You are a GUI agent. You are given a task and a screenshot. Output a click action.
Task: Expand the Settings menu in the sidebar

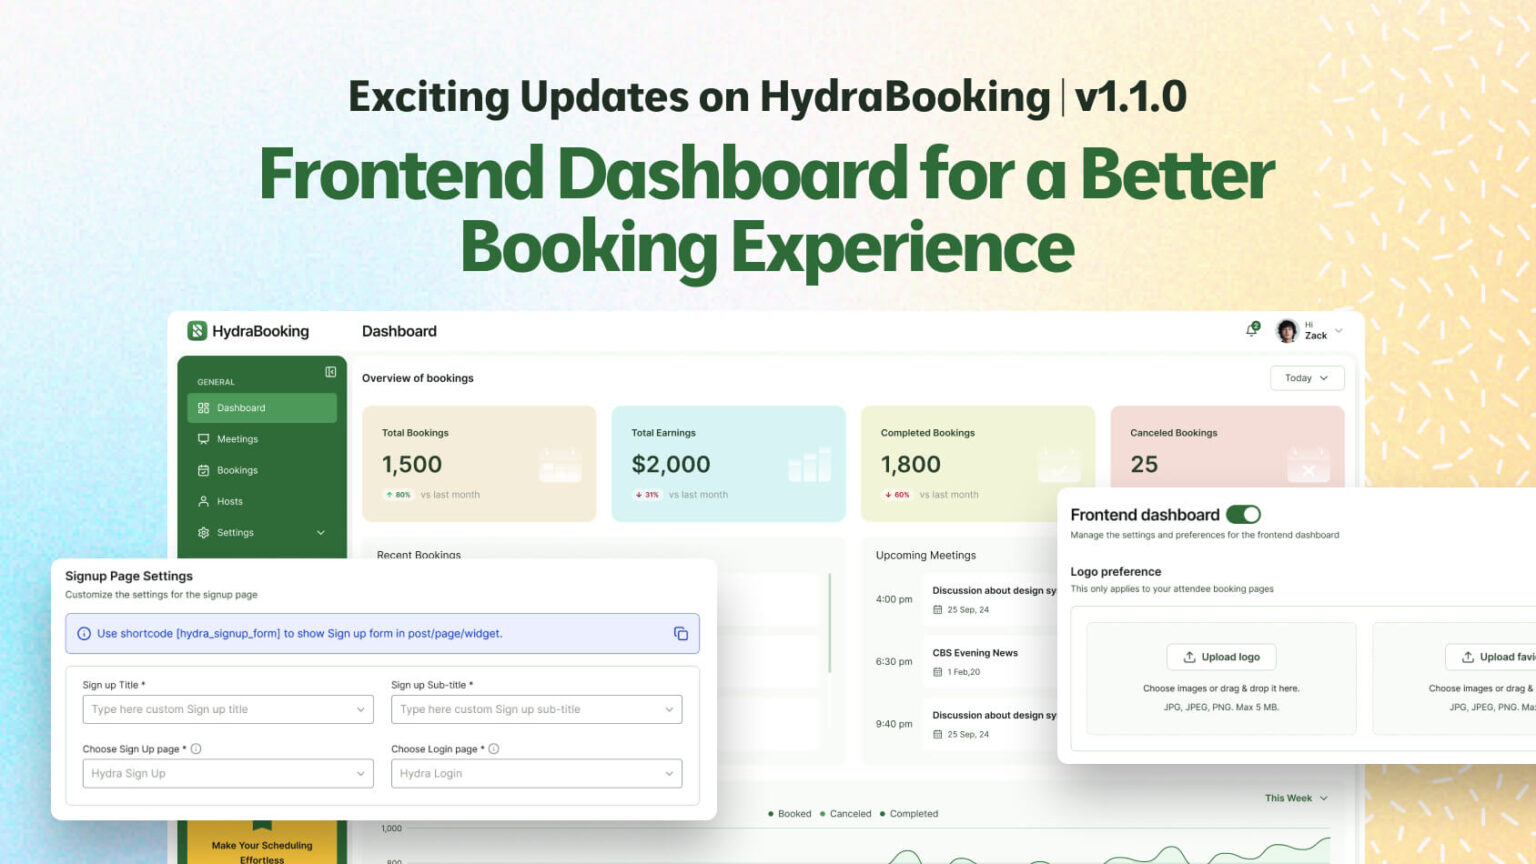(x=260, y=532)
